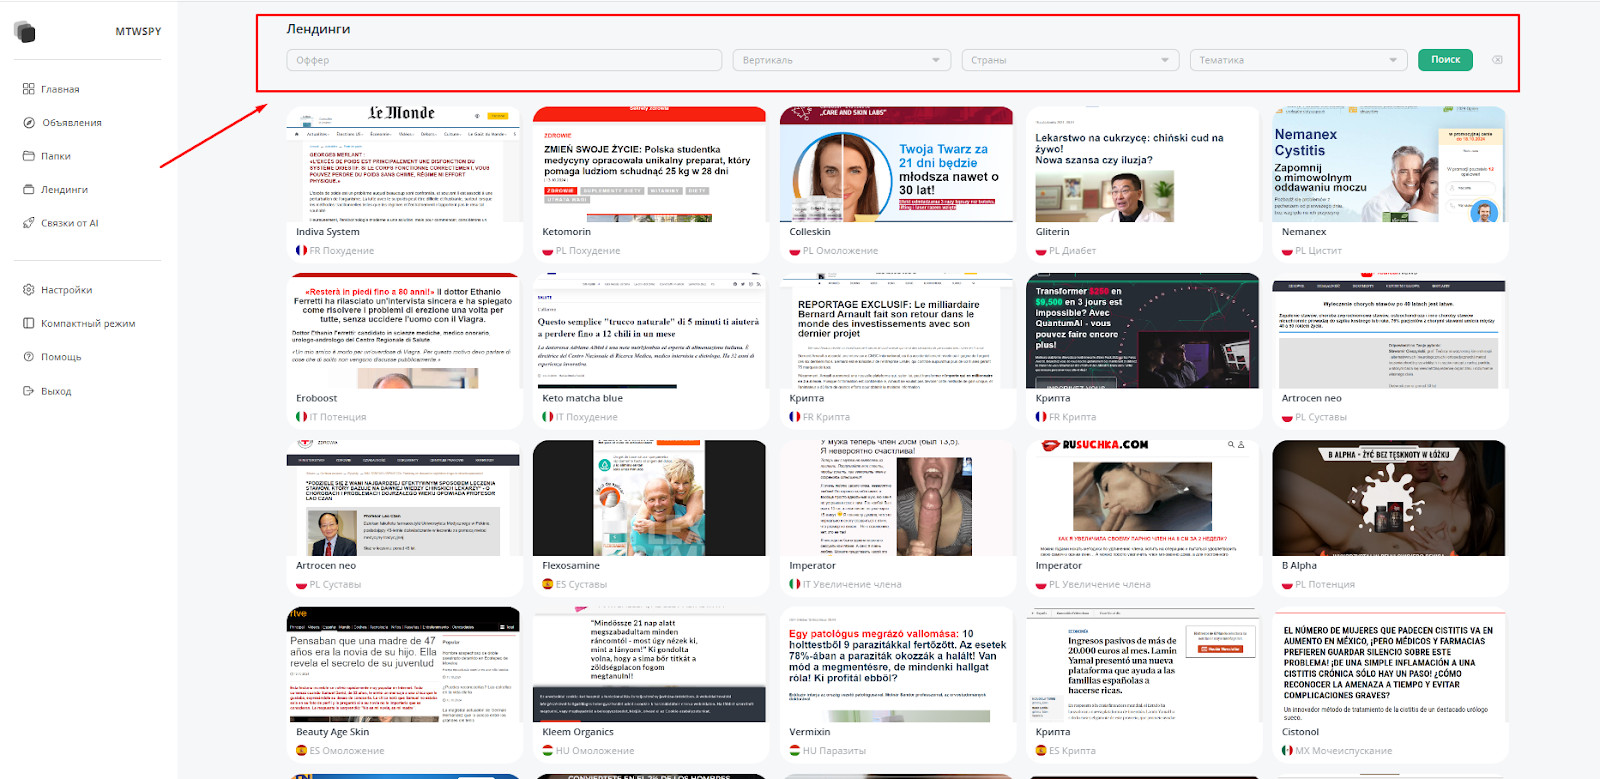1600x779 pixels.
Task: Go to the Лендинги menu item
Action: pyautogui.click(x=64, y=190)
